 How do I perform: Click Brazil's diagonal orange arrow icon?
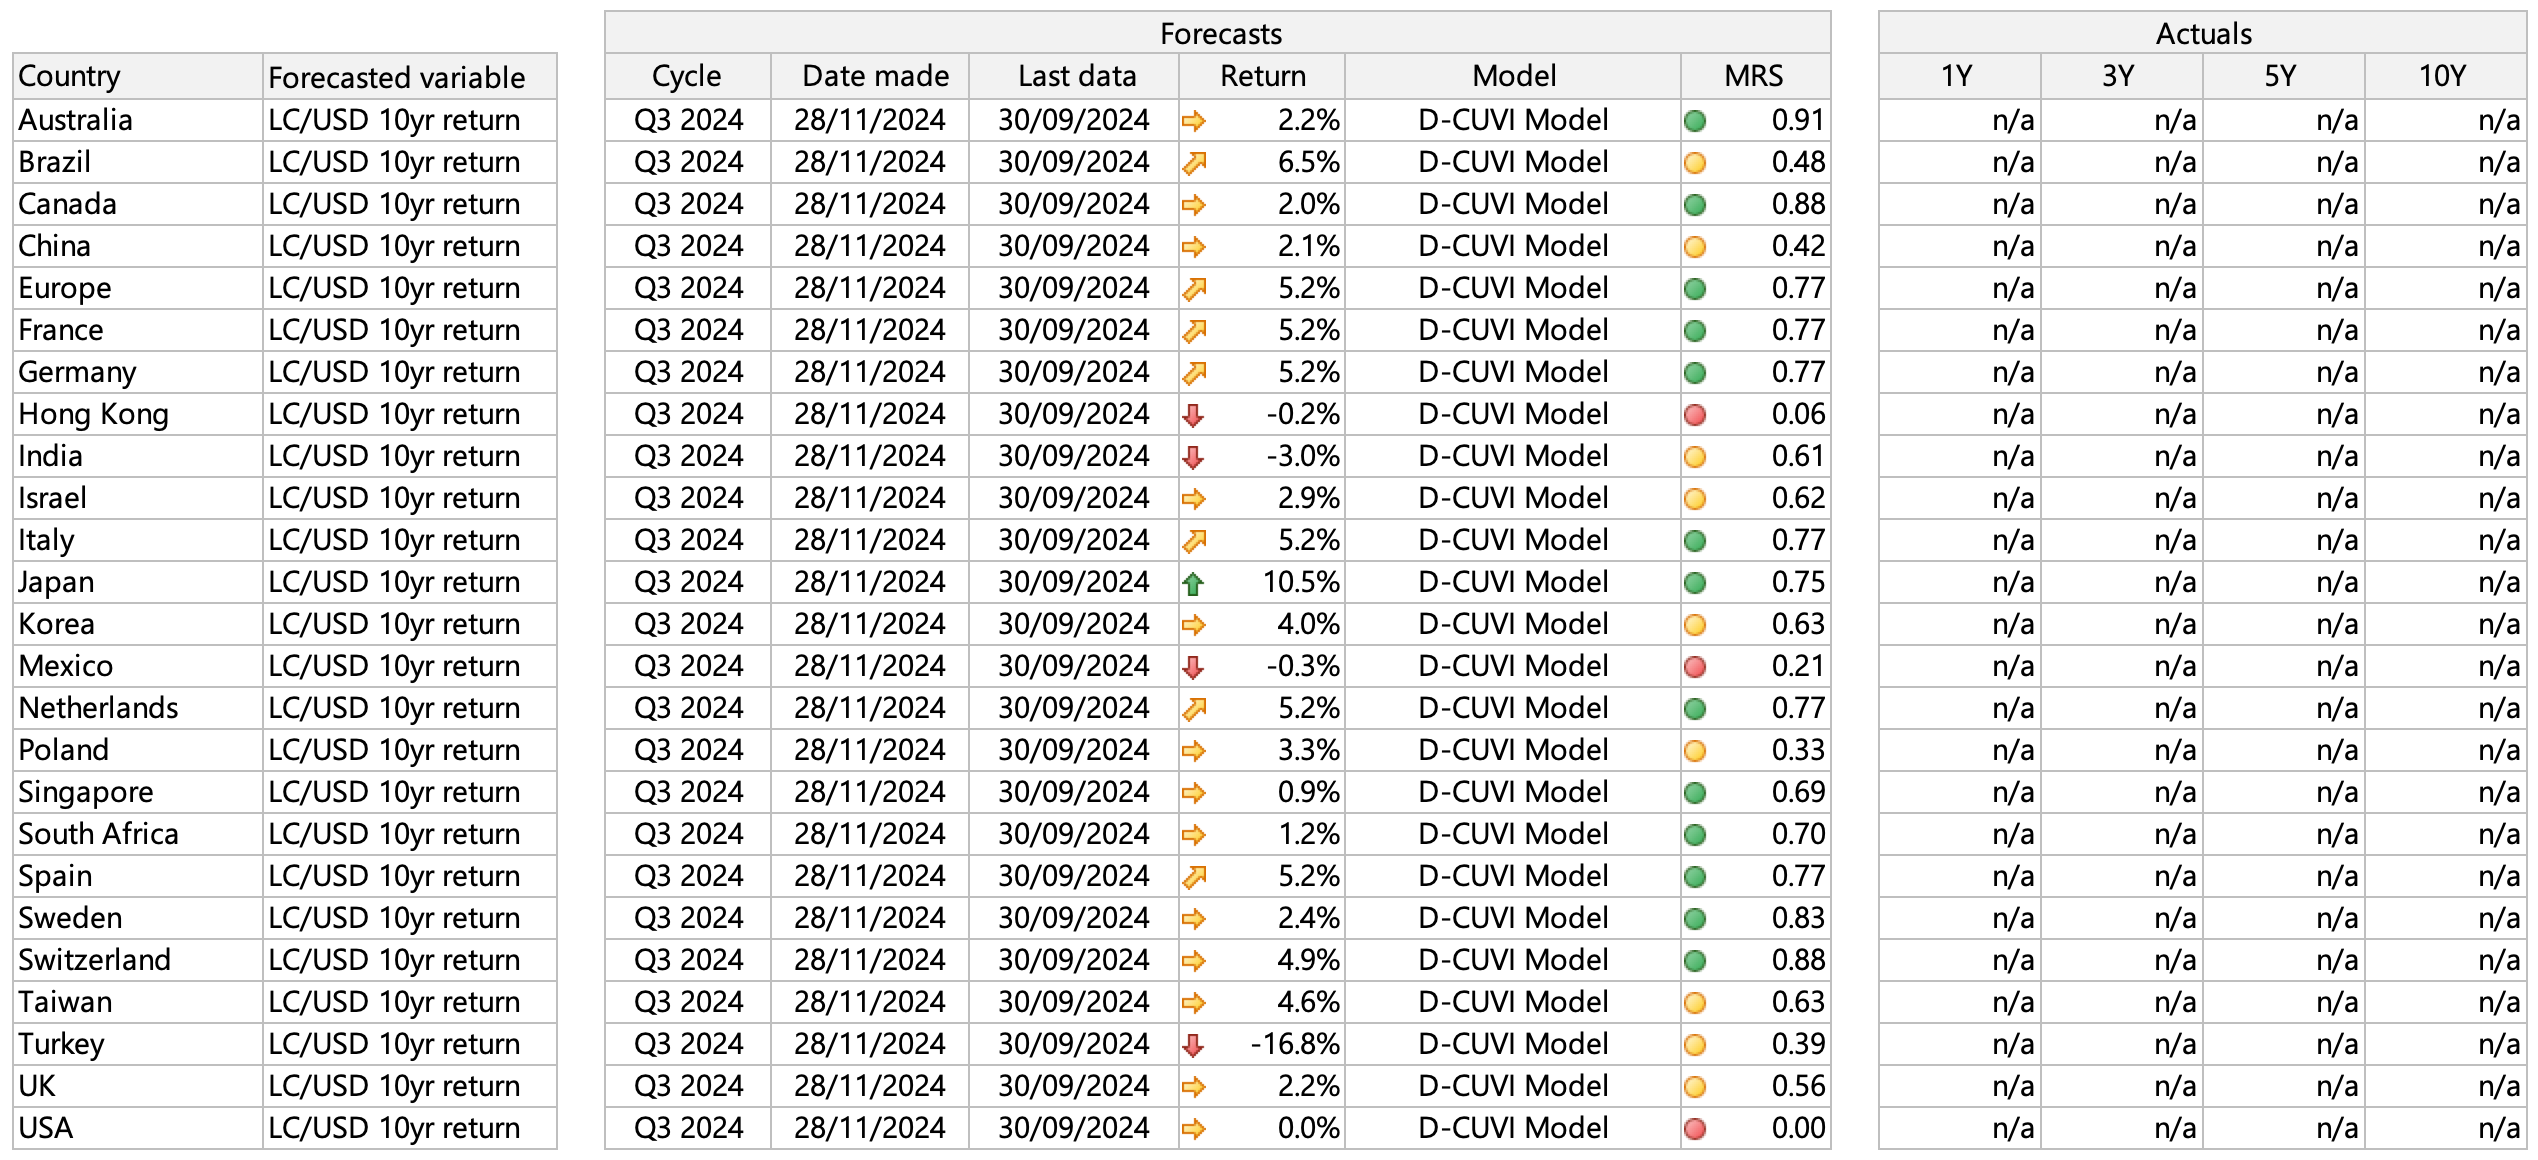1193,163
